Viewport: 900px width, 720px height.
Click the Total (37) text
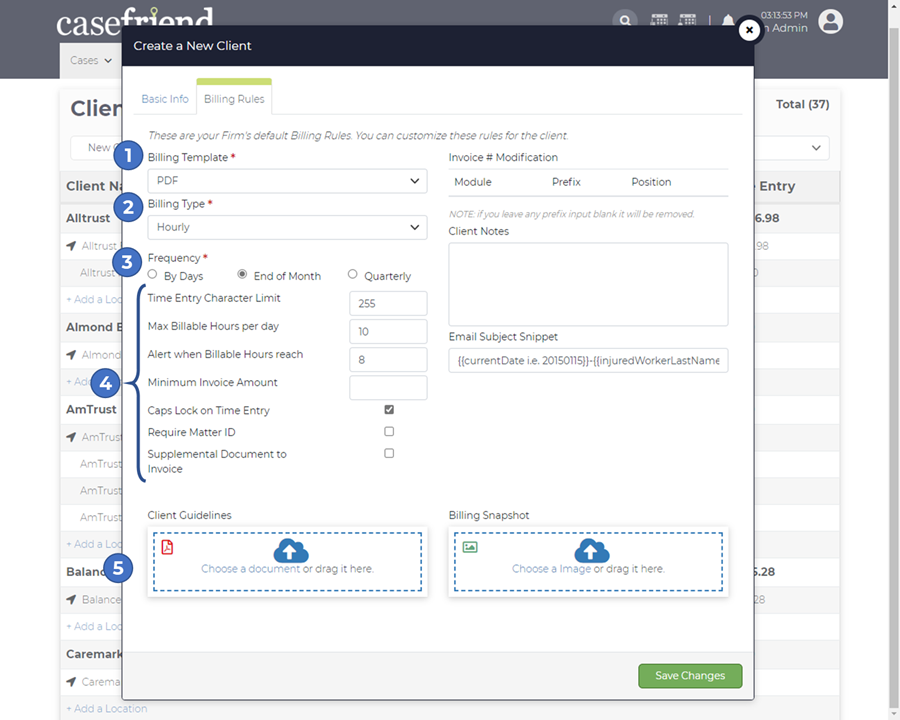coord(802,104)
